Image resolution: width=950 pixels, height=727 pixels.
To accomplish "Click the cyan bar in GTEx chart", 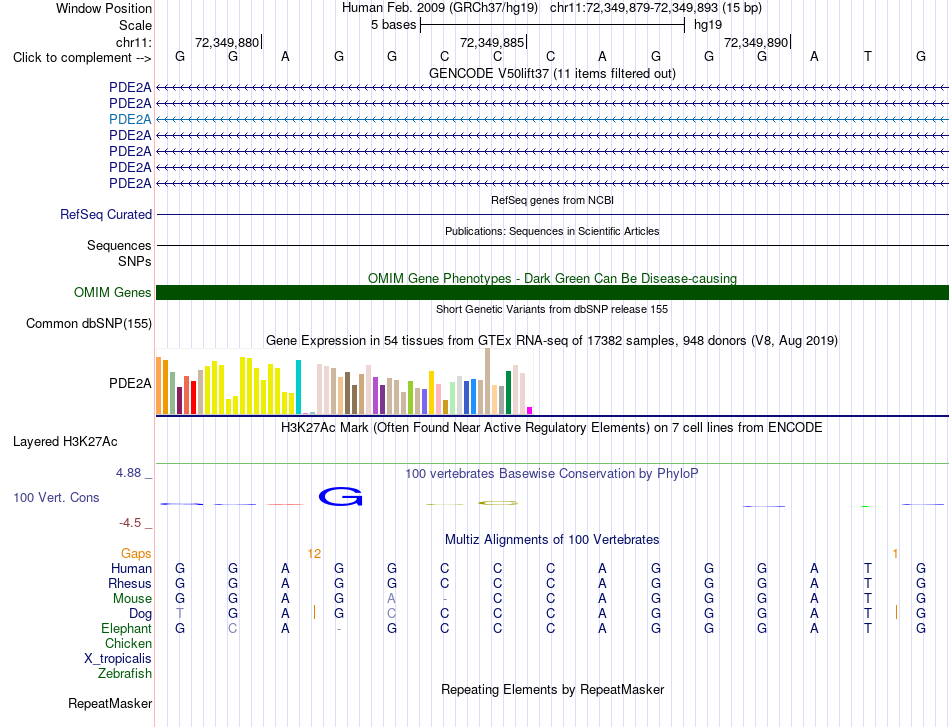I will click(298, 387).
